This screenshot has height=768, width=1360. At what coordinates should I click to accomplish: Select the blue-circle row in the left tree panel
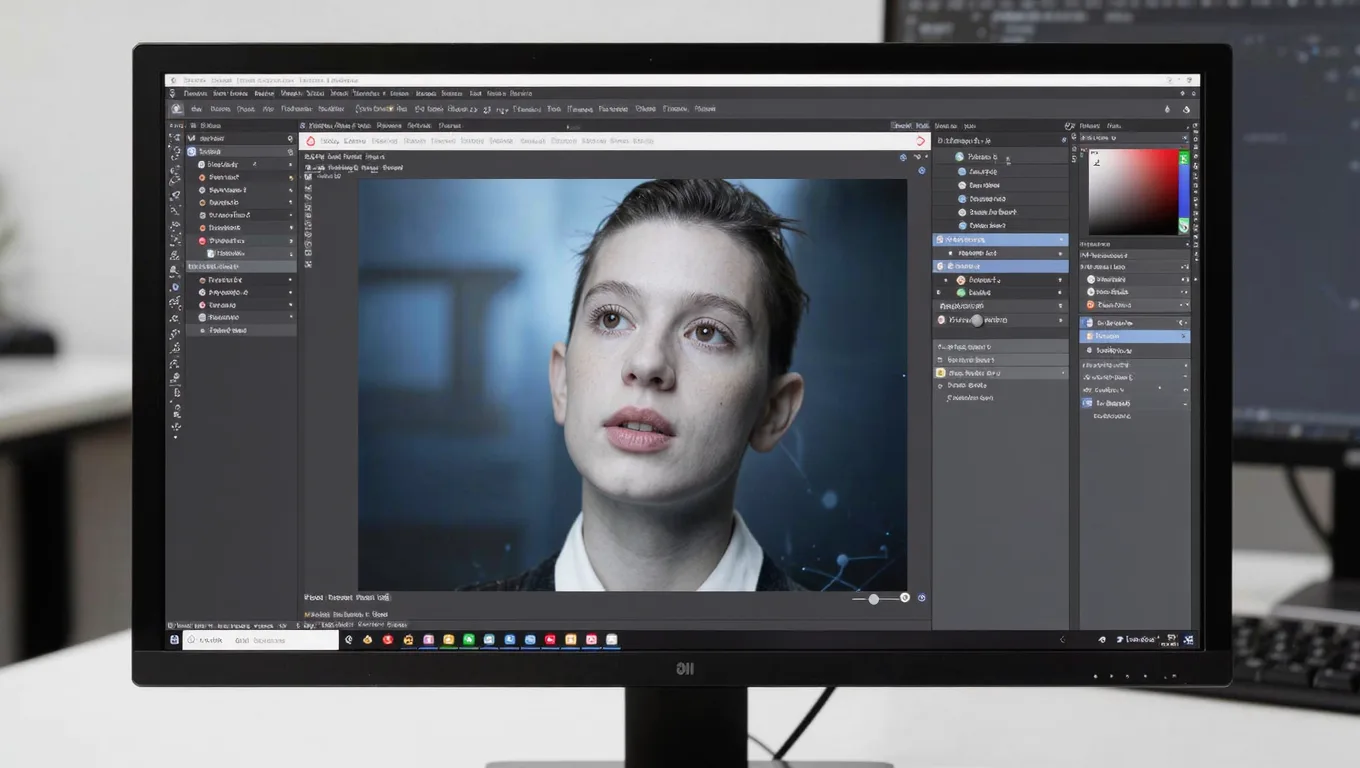242,152
